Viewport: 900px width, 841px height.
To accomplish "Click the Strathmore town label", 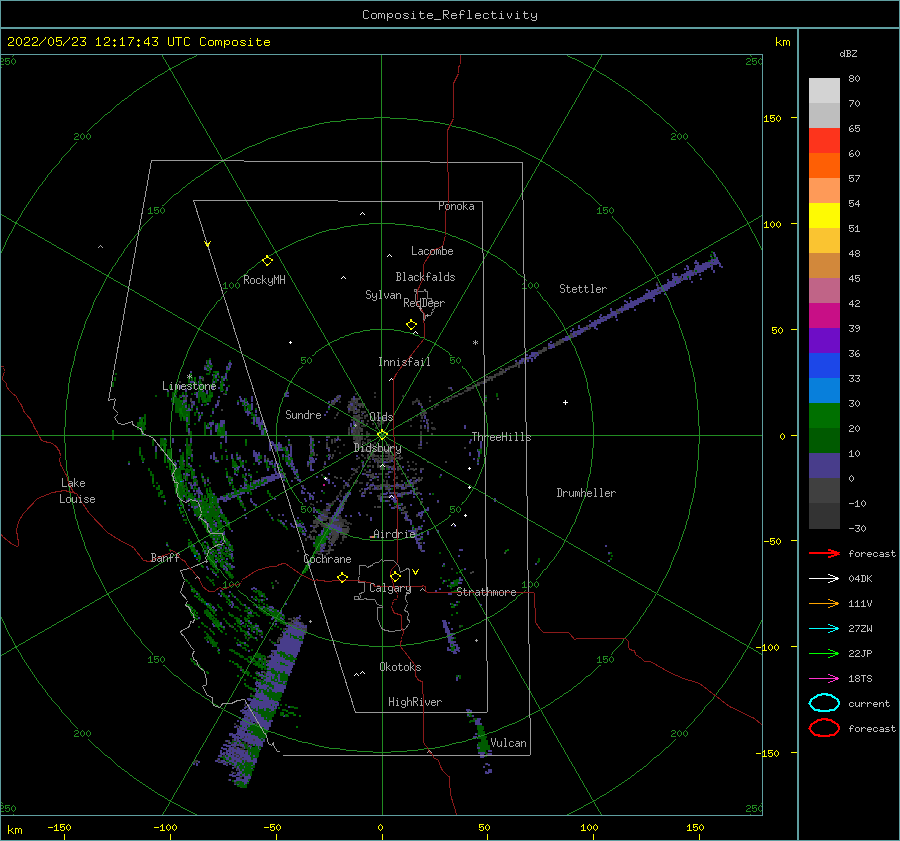I will point(486,592).
